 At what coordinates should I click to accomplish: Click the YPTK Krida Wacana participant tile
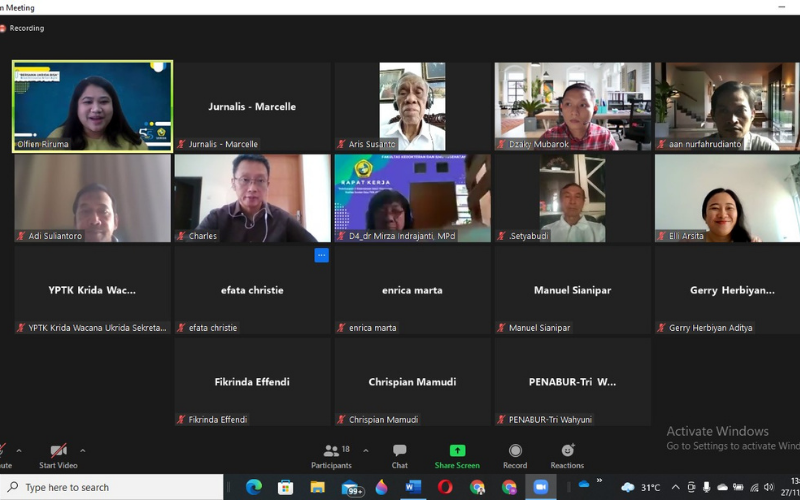[x=92, y=290]
